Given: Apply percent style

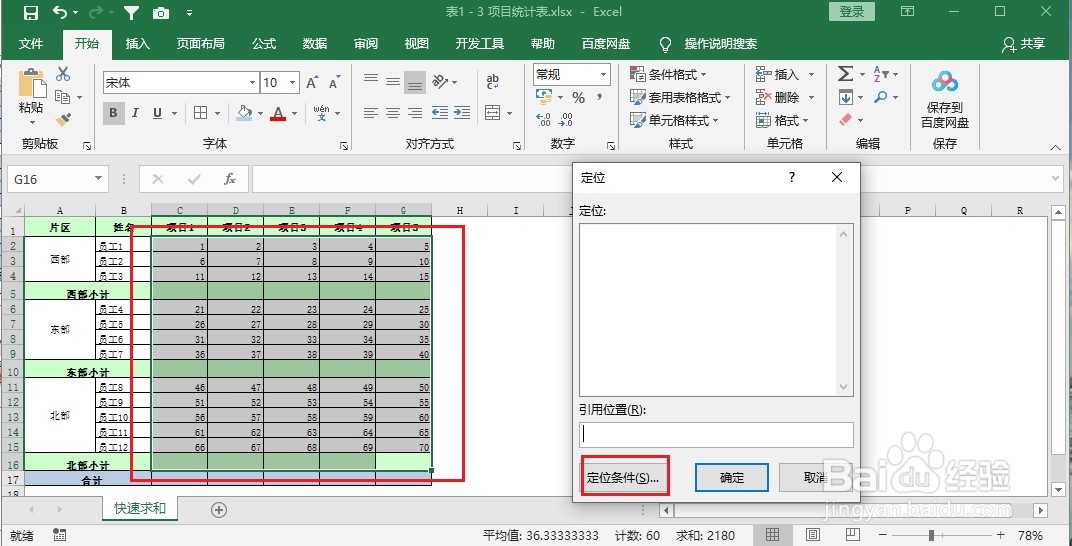Looking at the screenshot, I should coord(578,98).
